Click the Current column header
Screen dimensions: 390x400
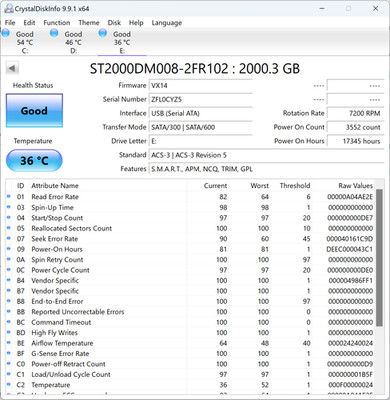[215, 186]
